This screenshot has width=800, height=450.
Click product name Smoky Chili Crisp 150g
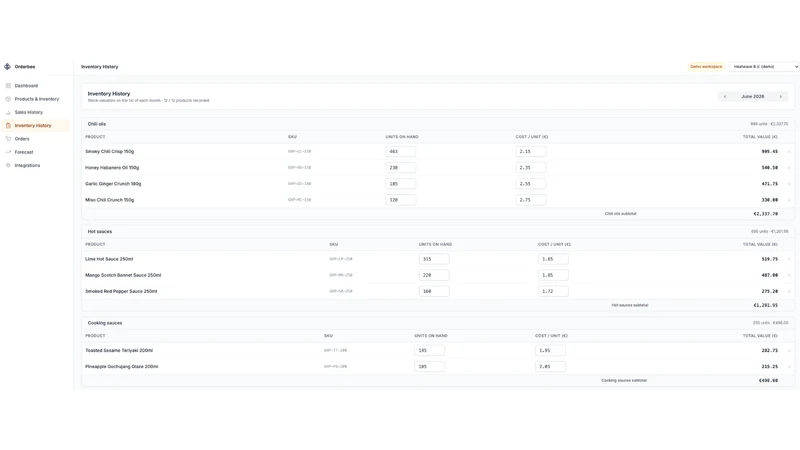click(x=110, y=152)
